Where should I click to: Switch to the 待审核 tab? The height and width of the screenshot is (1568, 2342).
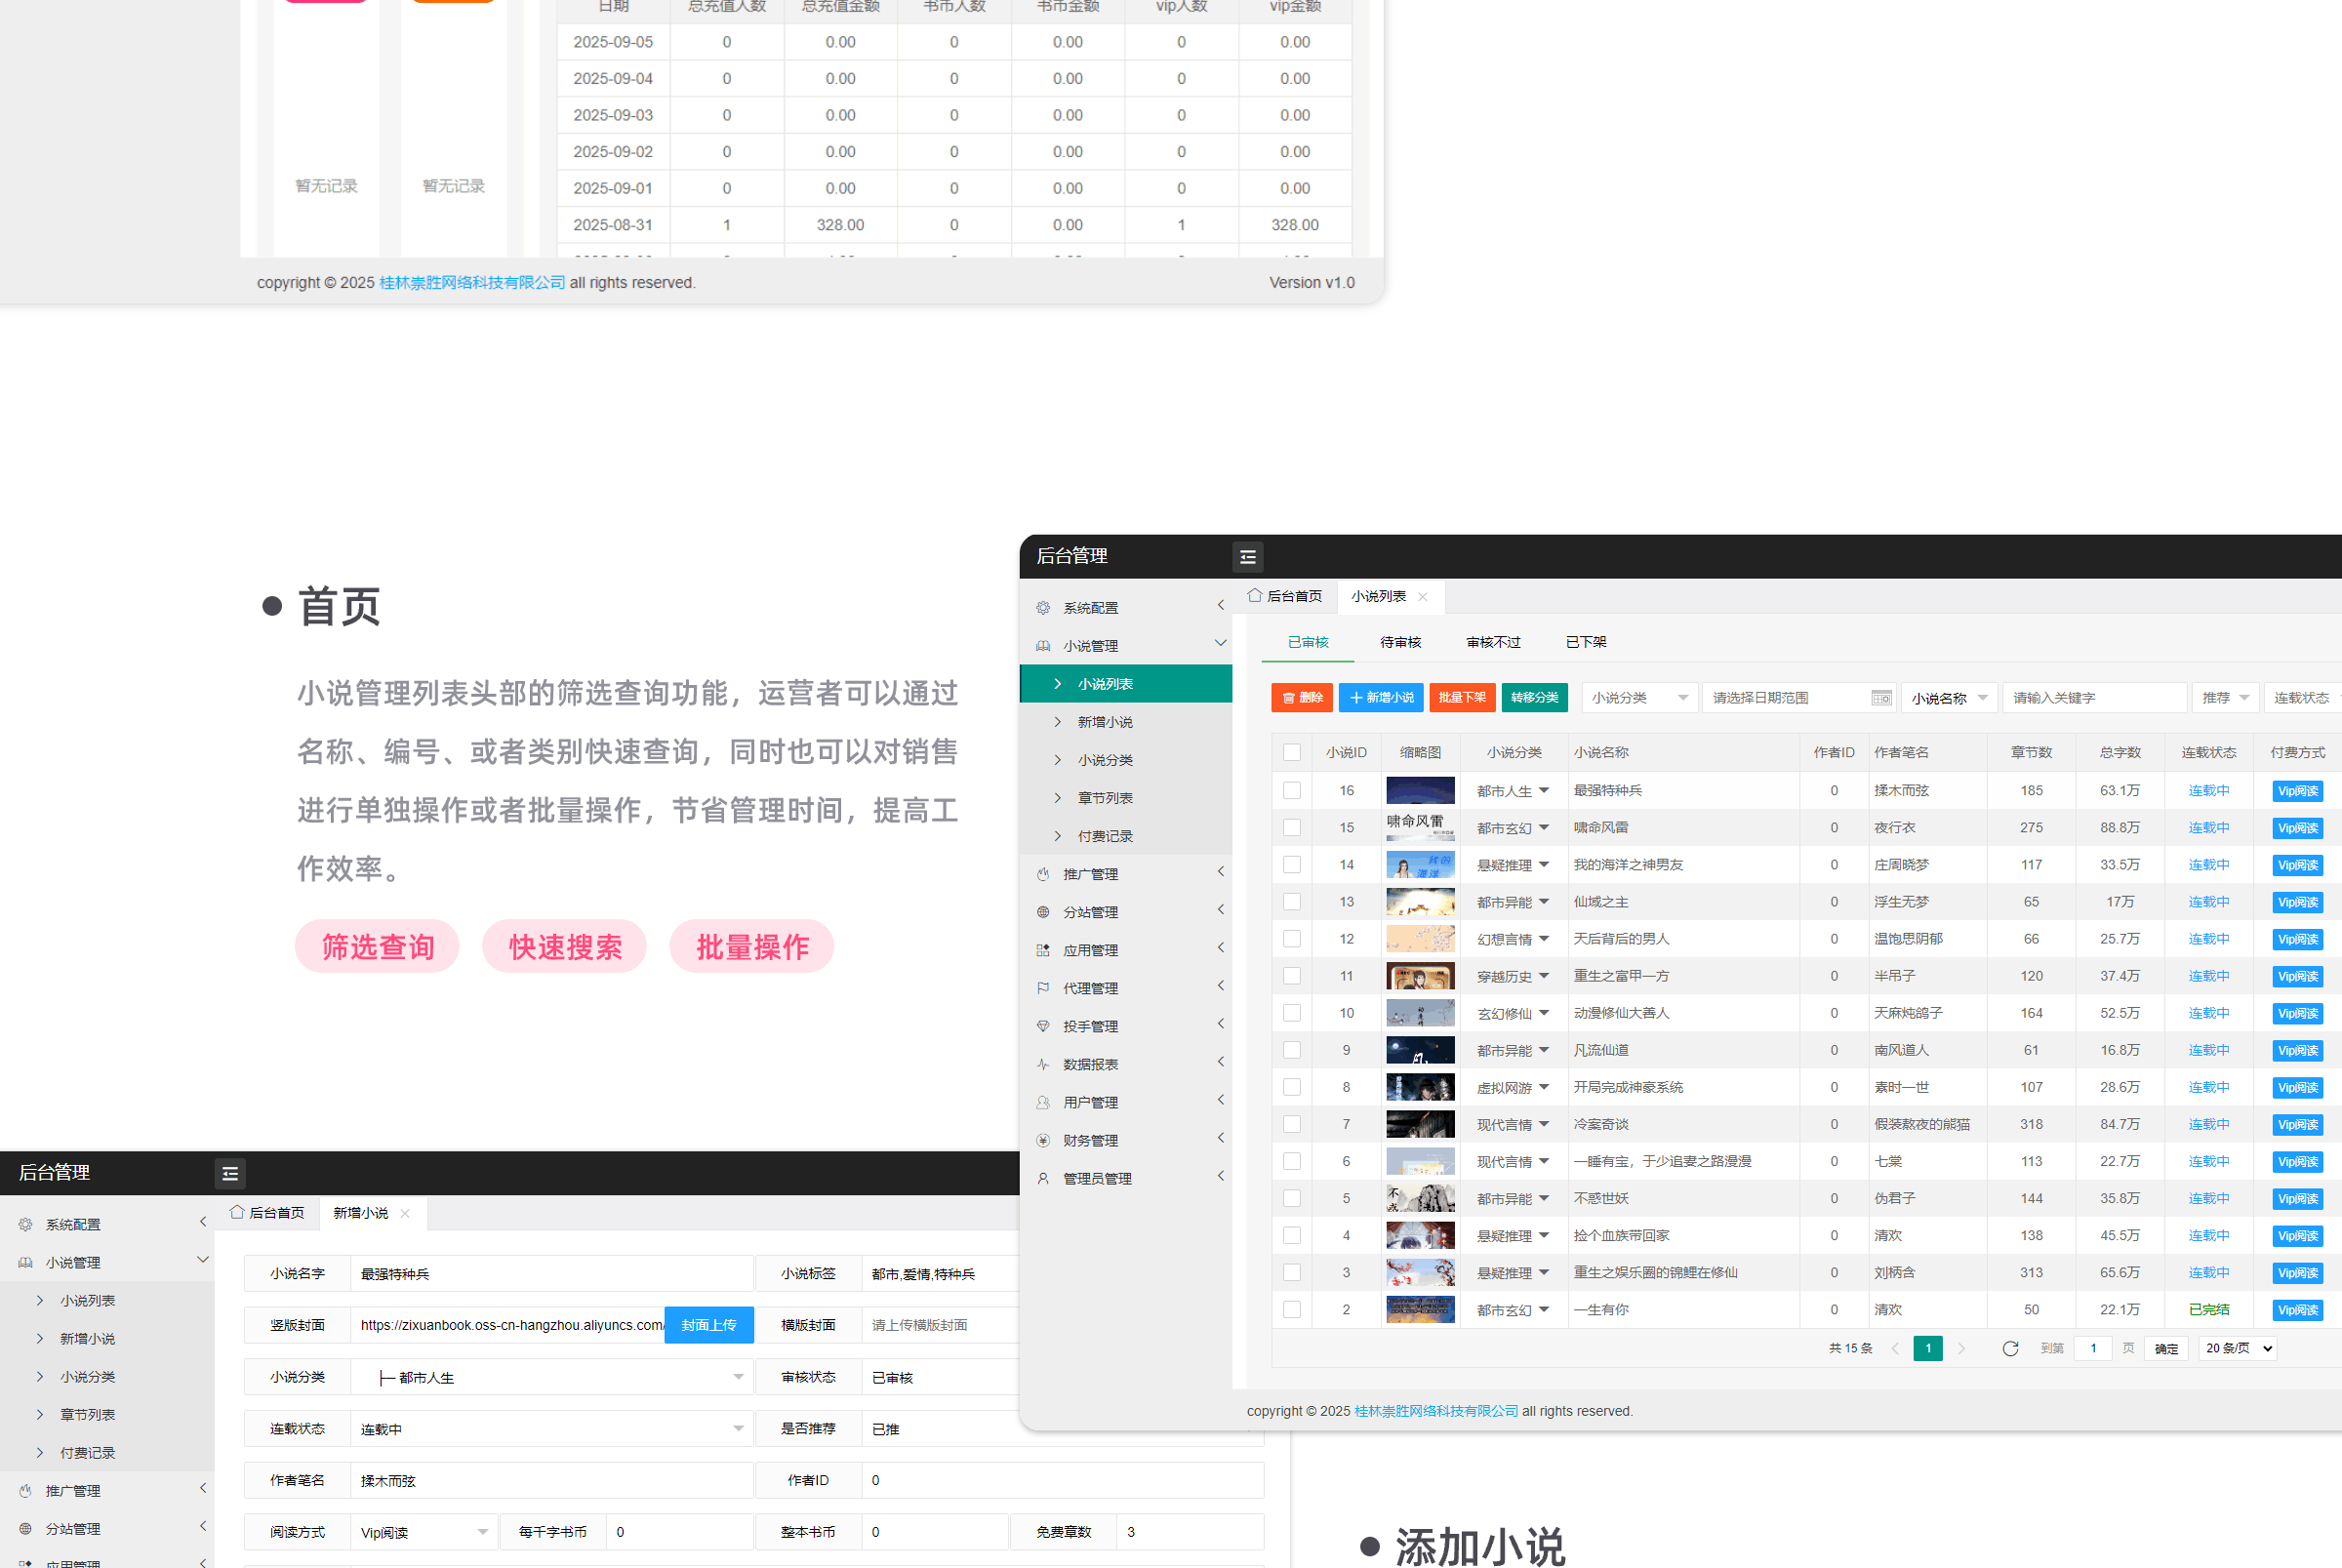1400,642
